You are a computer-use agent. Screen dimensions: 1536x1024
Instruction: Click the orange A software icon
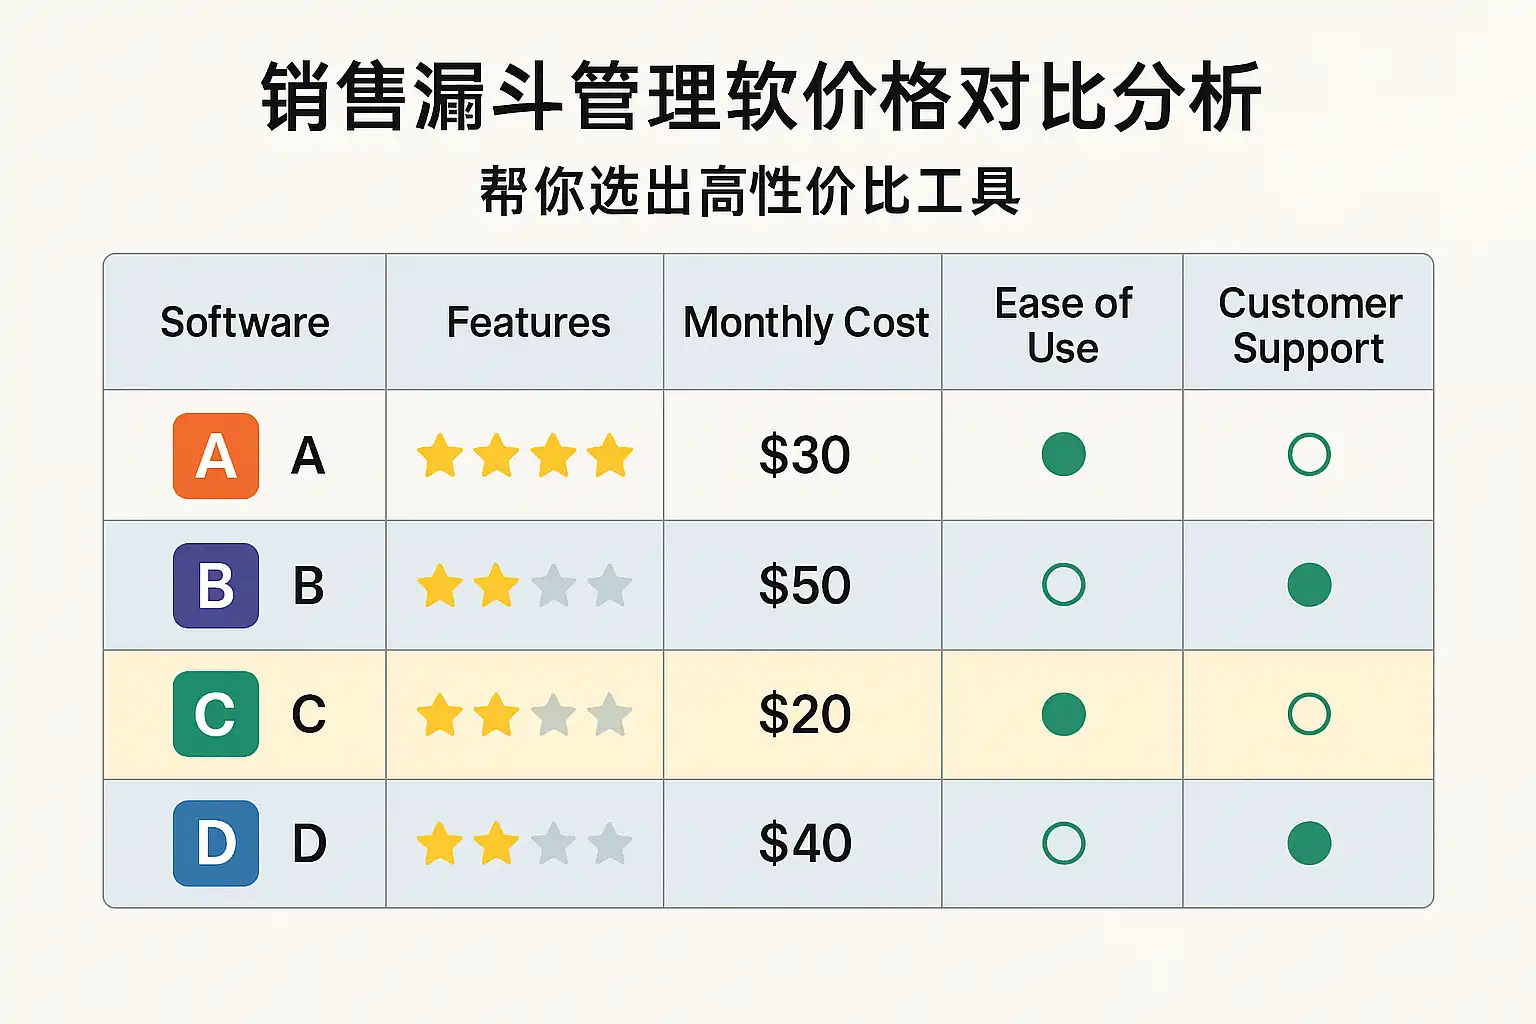(x=216, y=456)
